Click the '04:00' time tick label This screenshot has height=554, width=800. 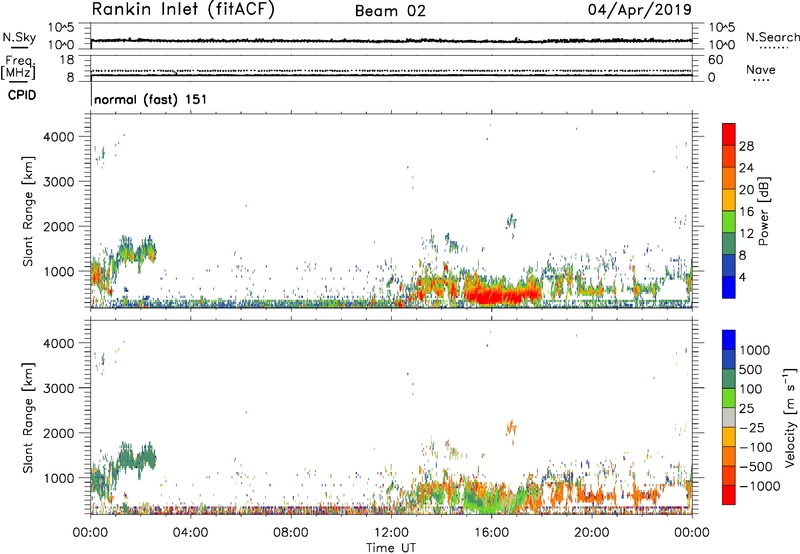pos(190,533)
